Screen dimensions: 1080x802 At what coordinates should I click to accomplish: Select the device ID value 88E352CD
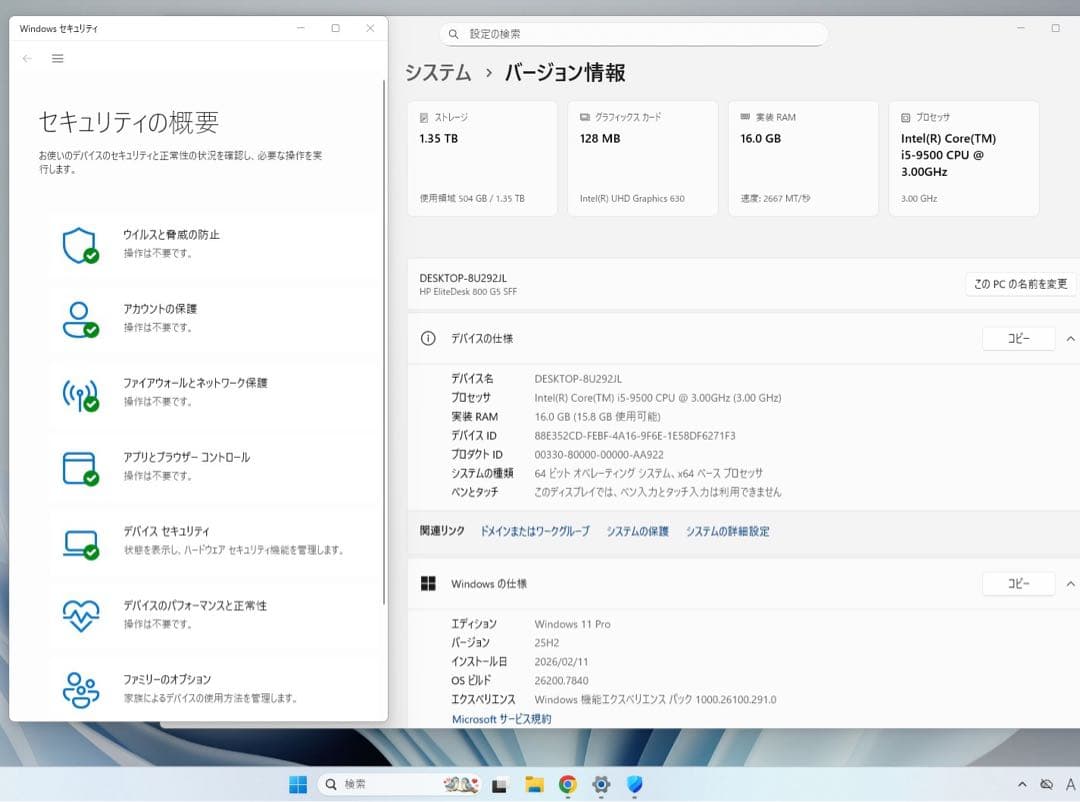pyautogui.click(x=634, y=435)
